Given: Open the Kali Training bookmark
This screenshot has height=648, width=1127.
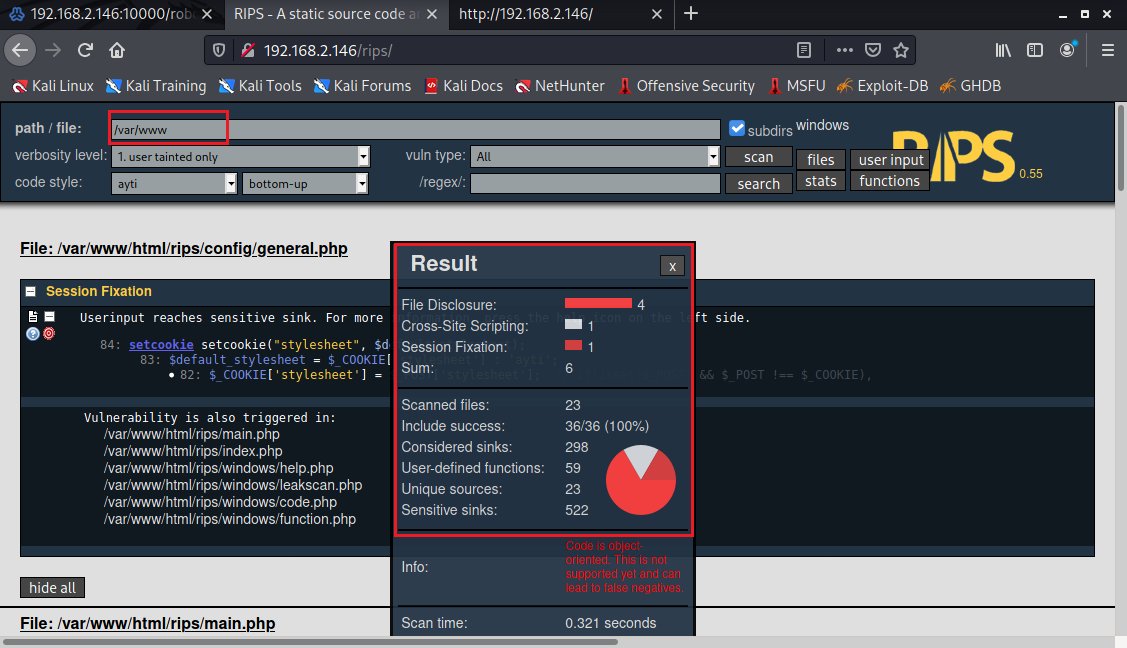Looking at the screenshot, I should 156,86.
